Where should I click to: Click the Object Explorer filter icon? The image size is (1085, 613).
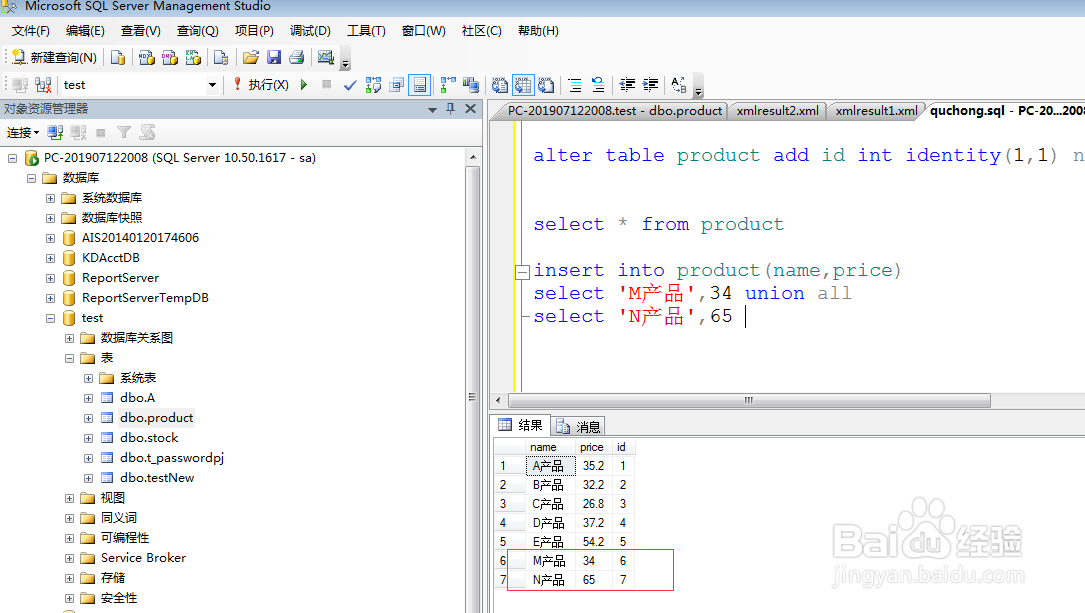(x=122, y=131)
